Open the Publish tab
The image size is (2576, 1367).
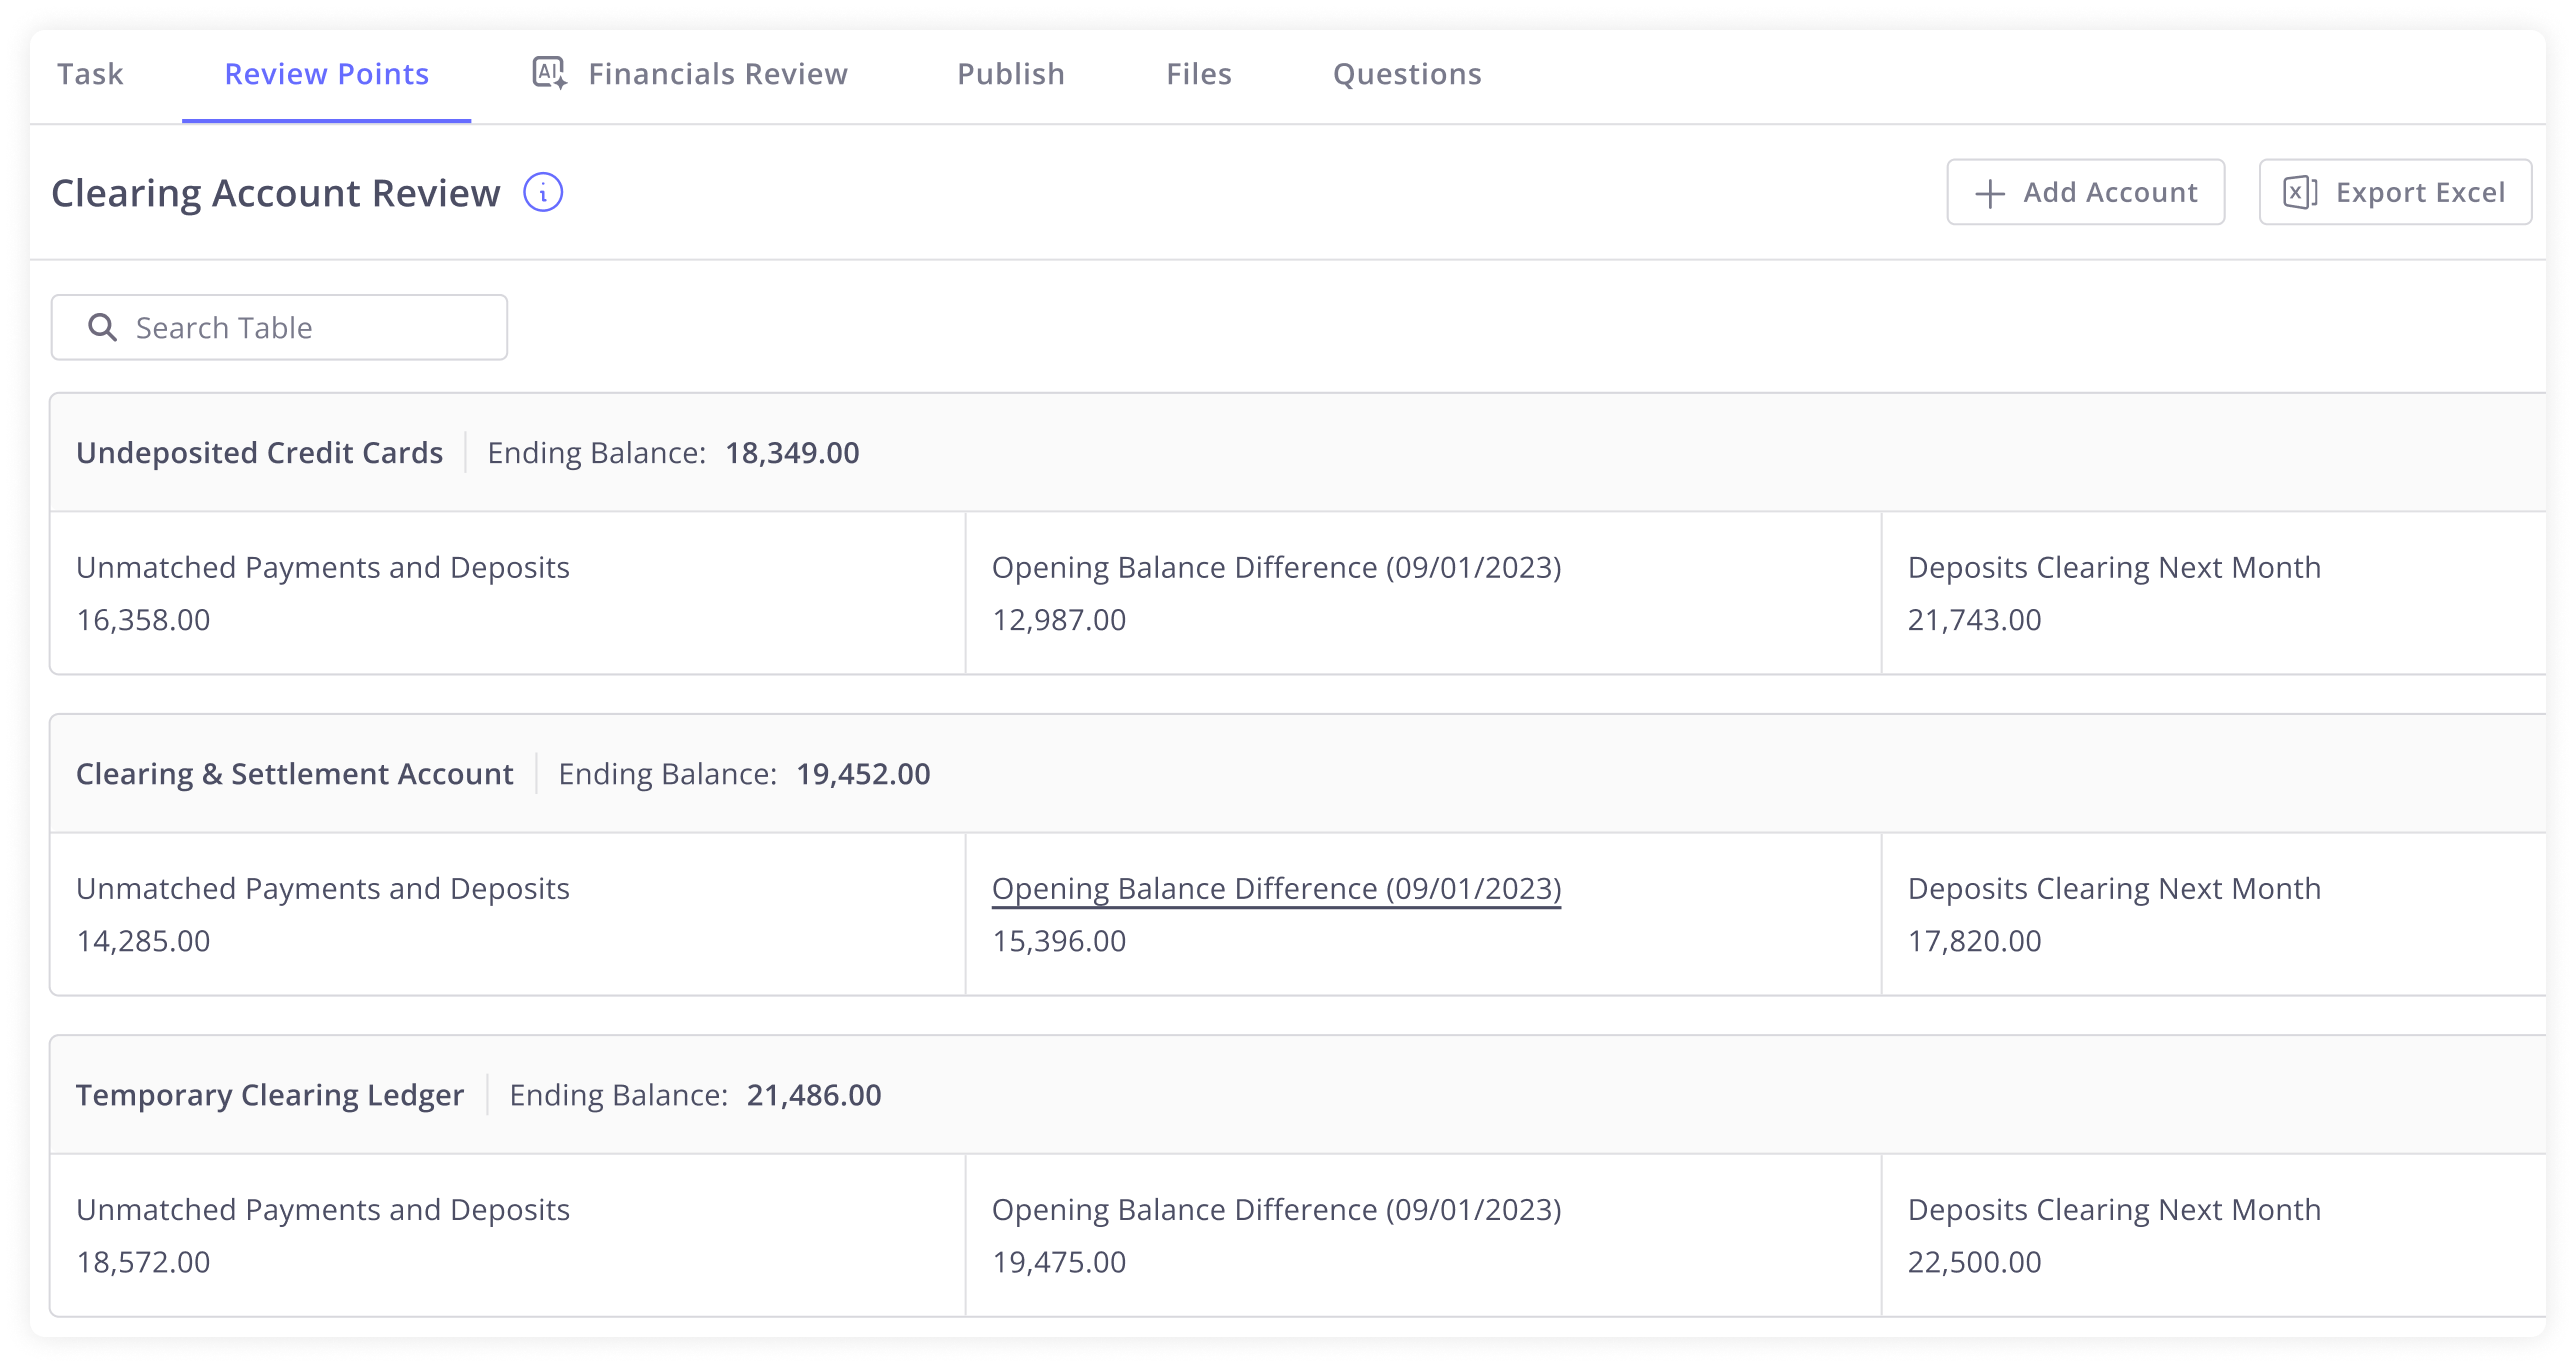[1010, 73]
